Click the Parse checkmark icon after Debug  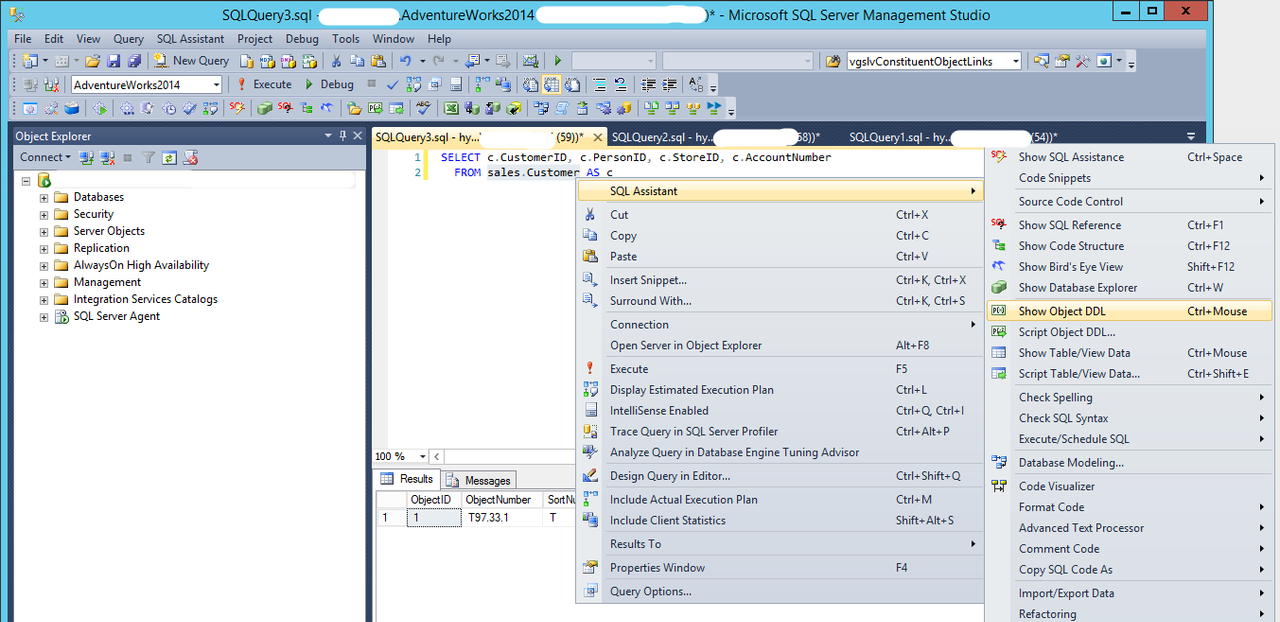coord(392,84)
